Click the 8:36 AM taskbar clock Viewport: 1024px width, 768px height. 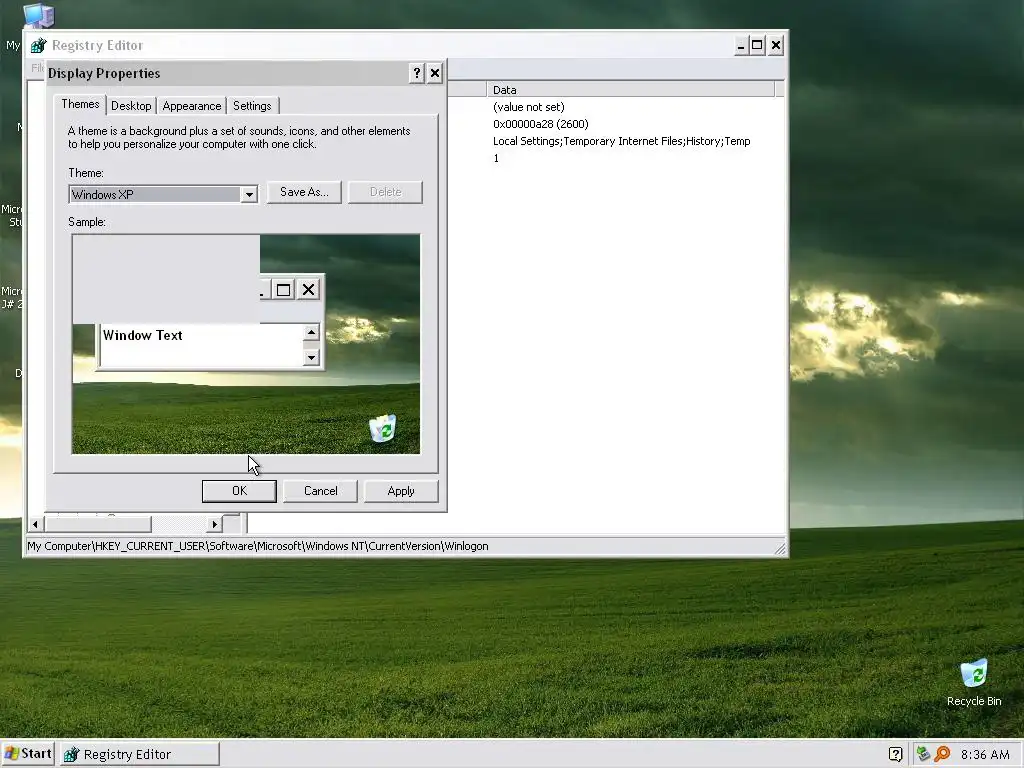tap(985, 755)
